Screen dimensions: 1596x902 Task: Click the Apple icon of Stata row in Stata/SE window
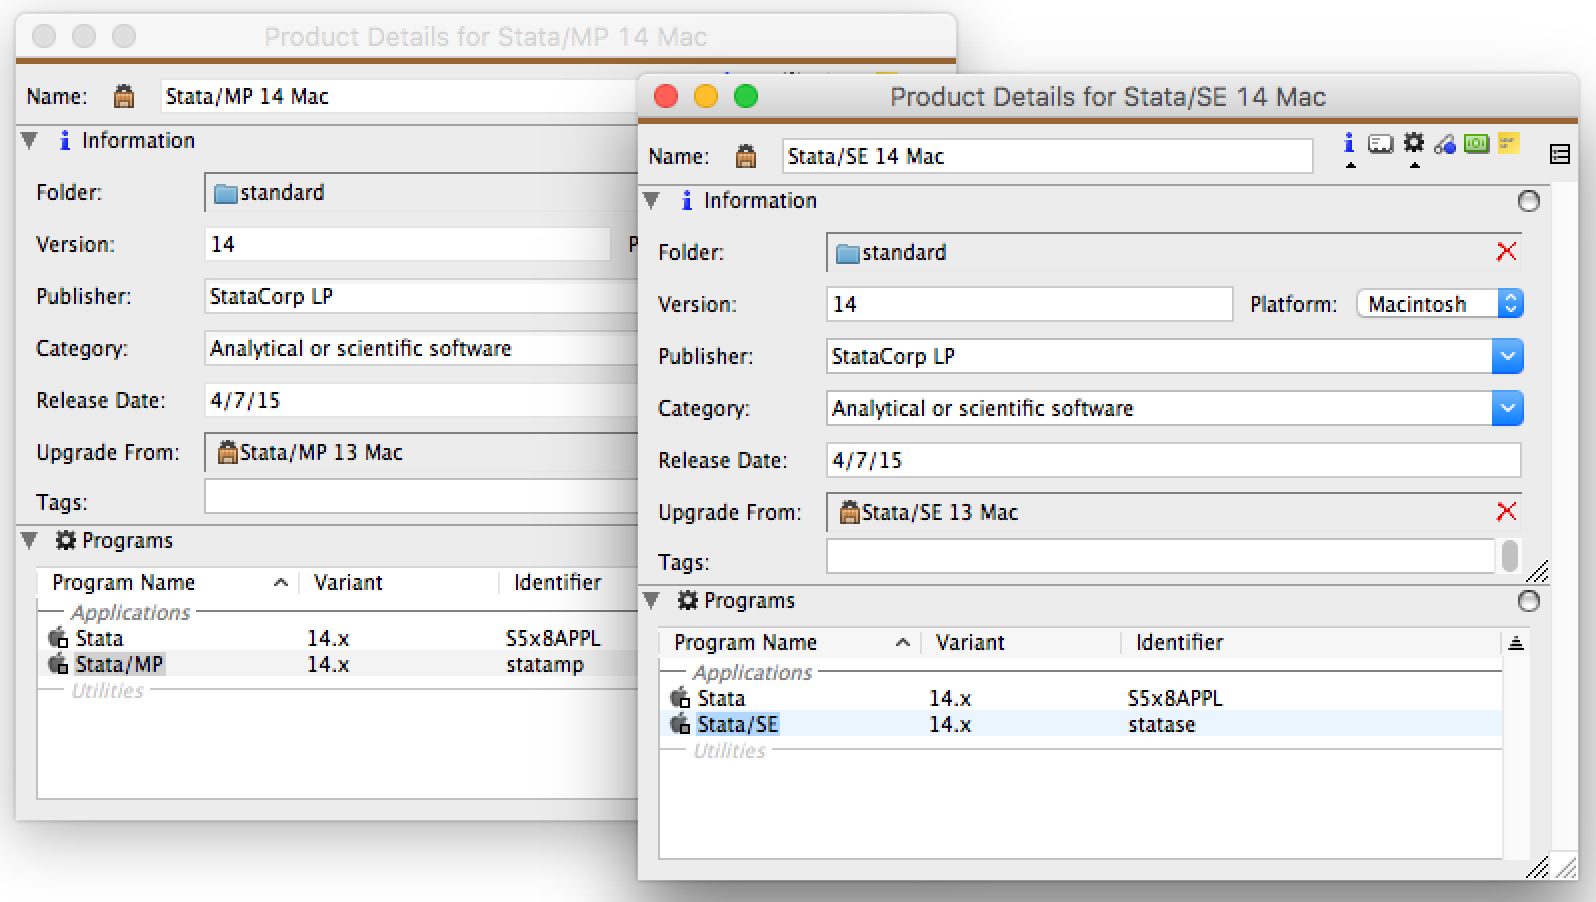[x=680, y=697]
